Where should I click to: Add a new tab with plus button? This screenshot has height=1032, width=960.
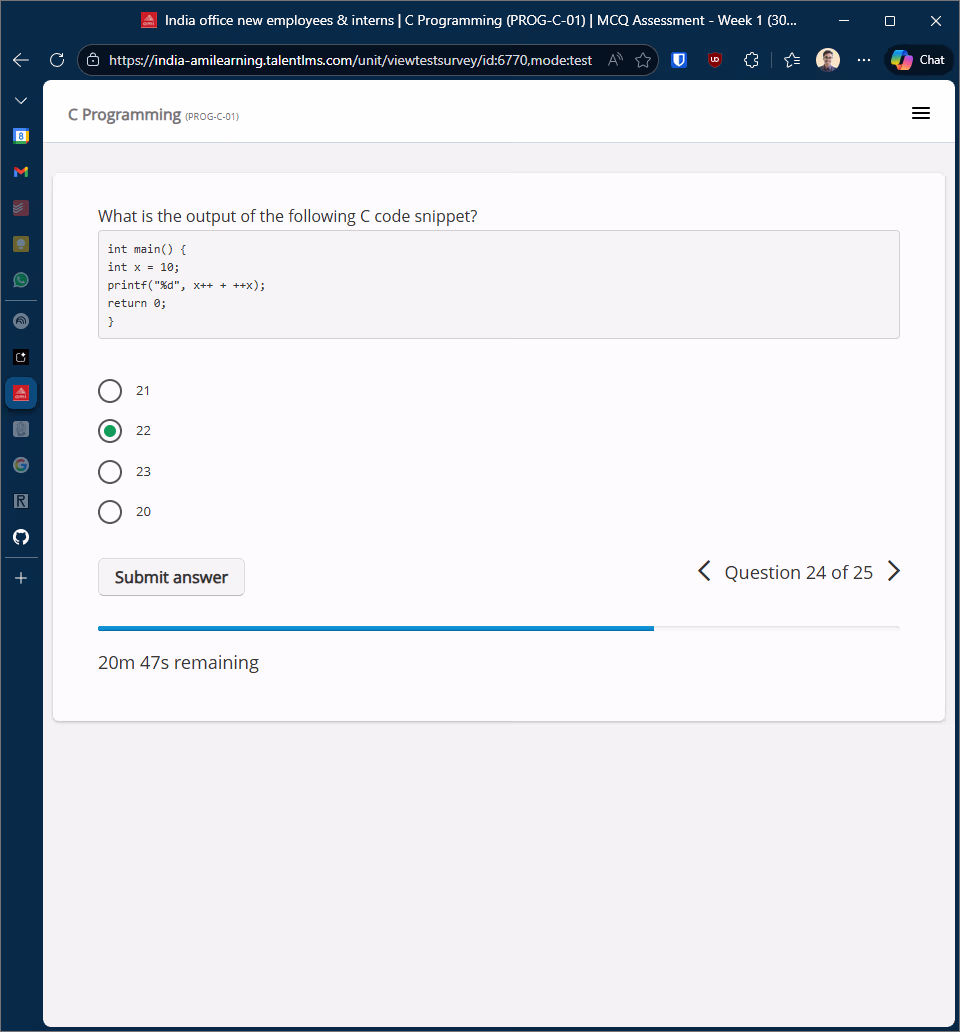pos(21,578)
